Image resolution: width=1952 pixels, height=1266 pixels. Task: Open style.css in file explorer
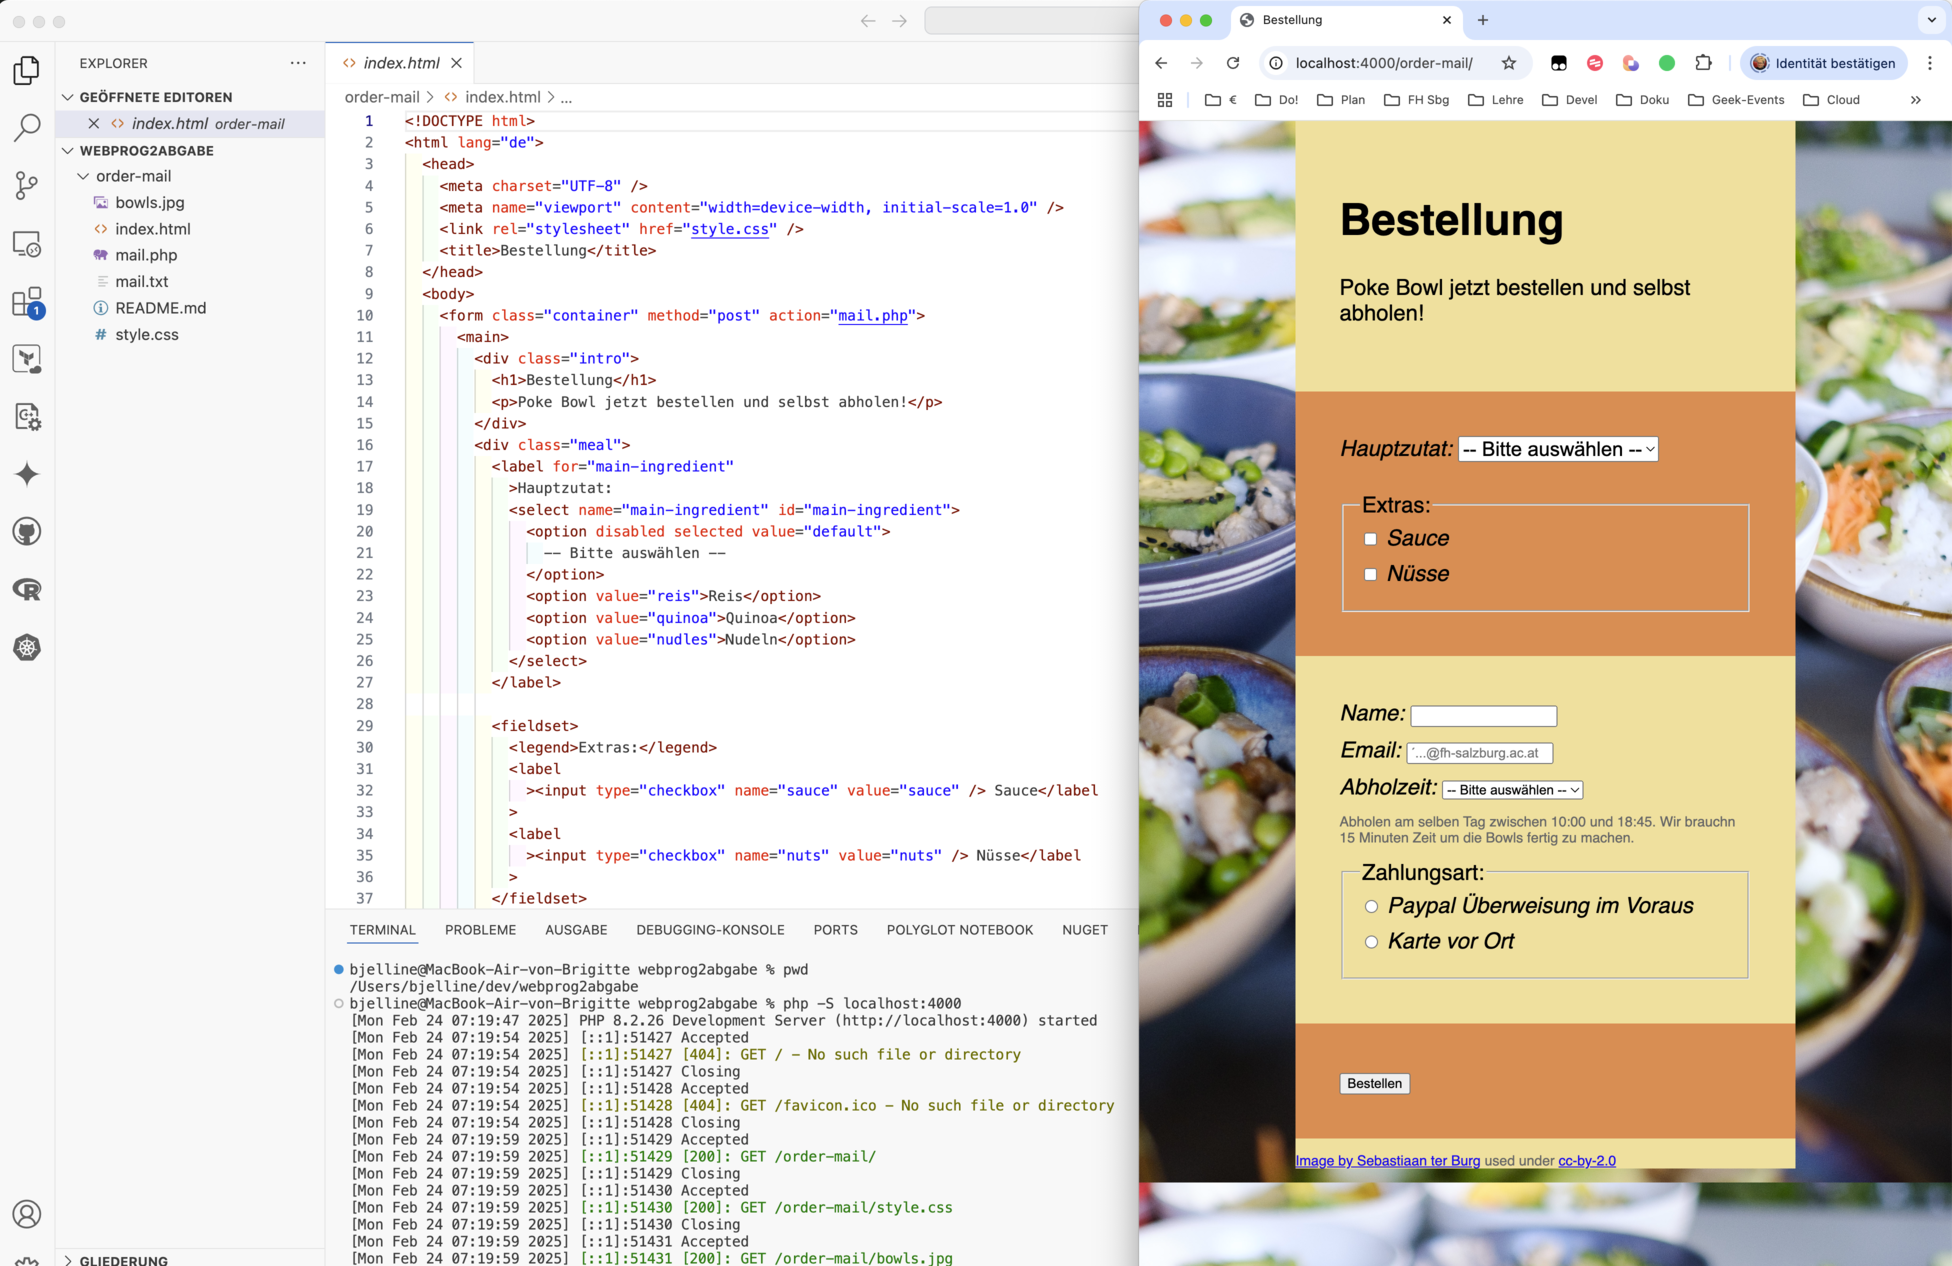[147, 334]
